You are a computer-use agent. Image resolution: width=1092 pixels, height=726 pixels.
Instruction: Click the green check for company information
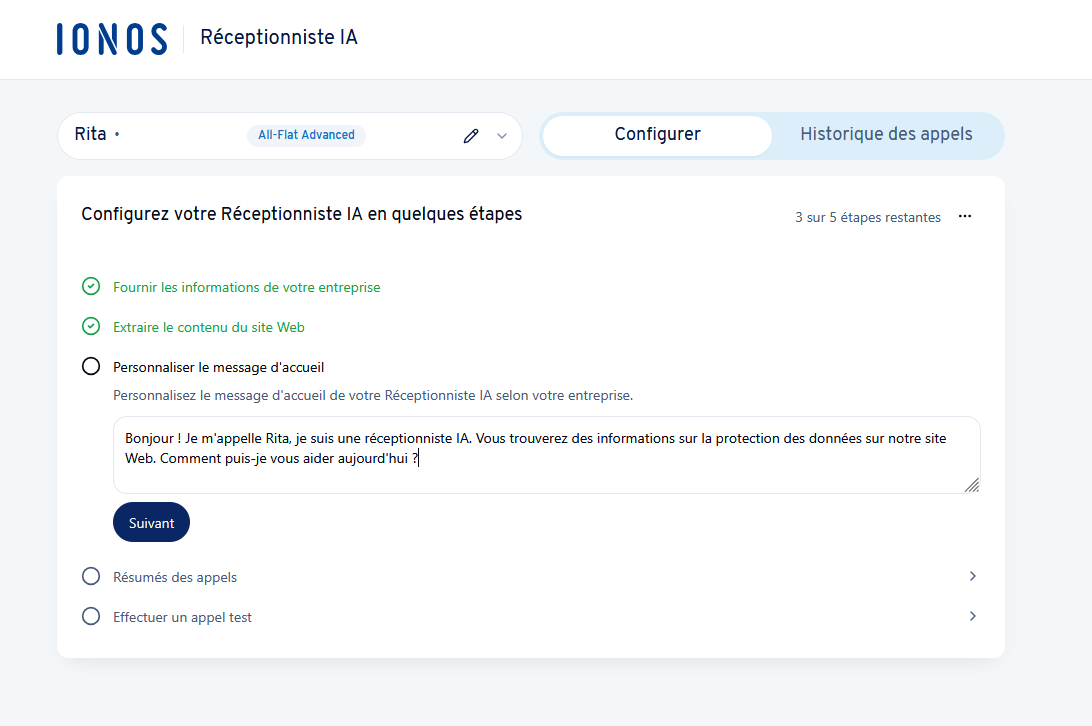click(91, 287)
